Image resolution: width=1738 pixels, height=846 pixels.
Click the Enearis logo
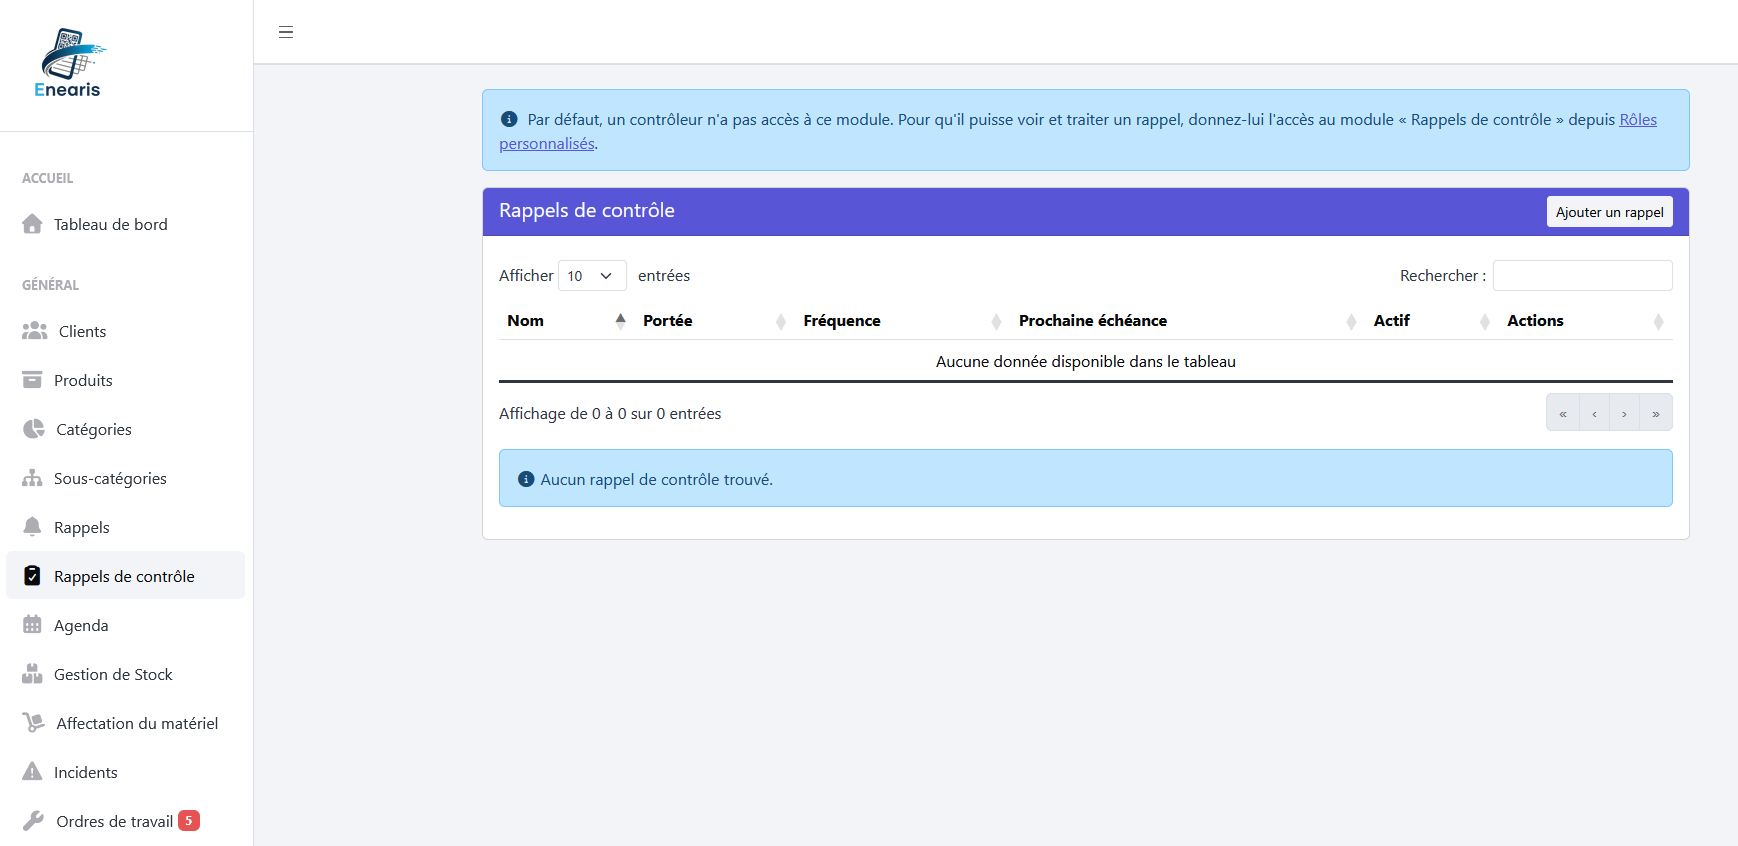(x=69, y=63)
